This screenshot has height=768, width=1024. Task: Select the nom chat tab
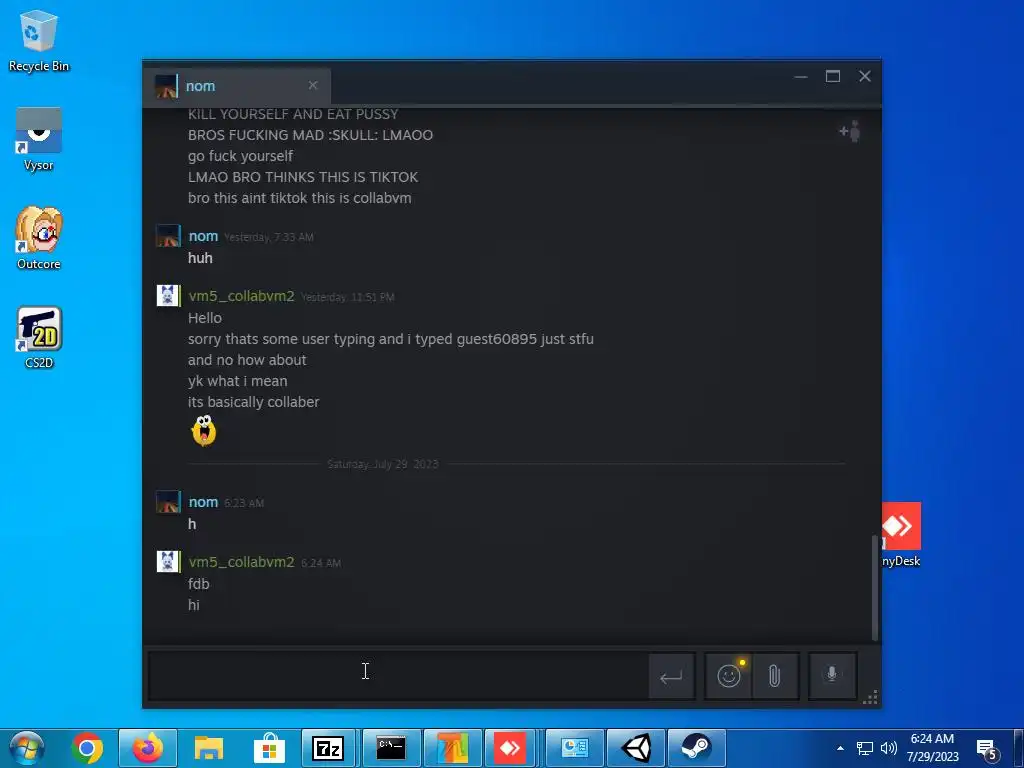pos(236,86)
